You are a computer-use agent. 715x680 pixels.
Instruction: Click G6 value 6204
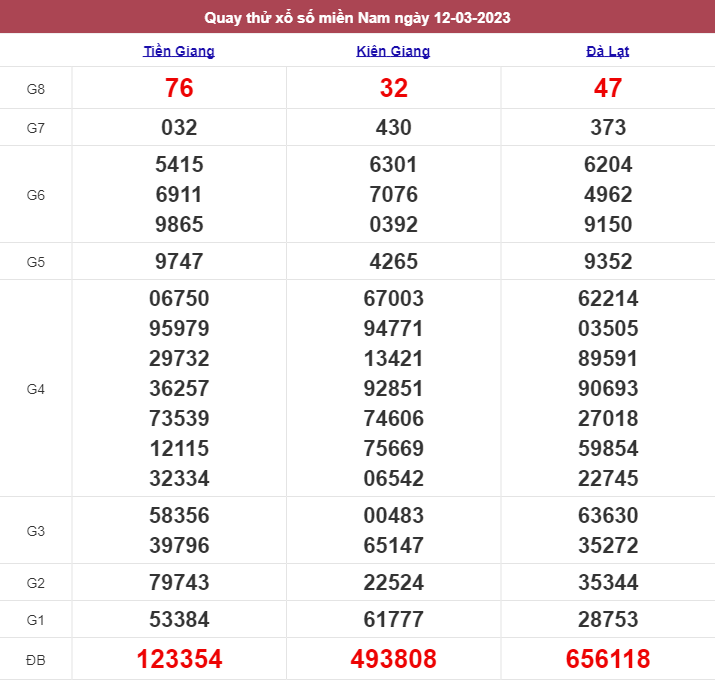pyautogui.click(x=608, y=165)
